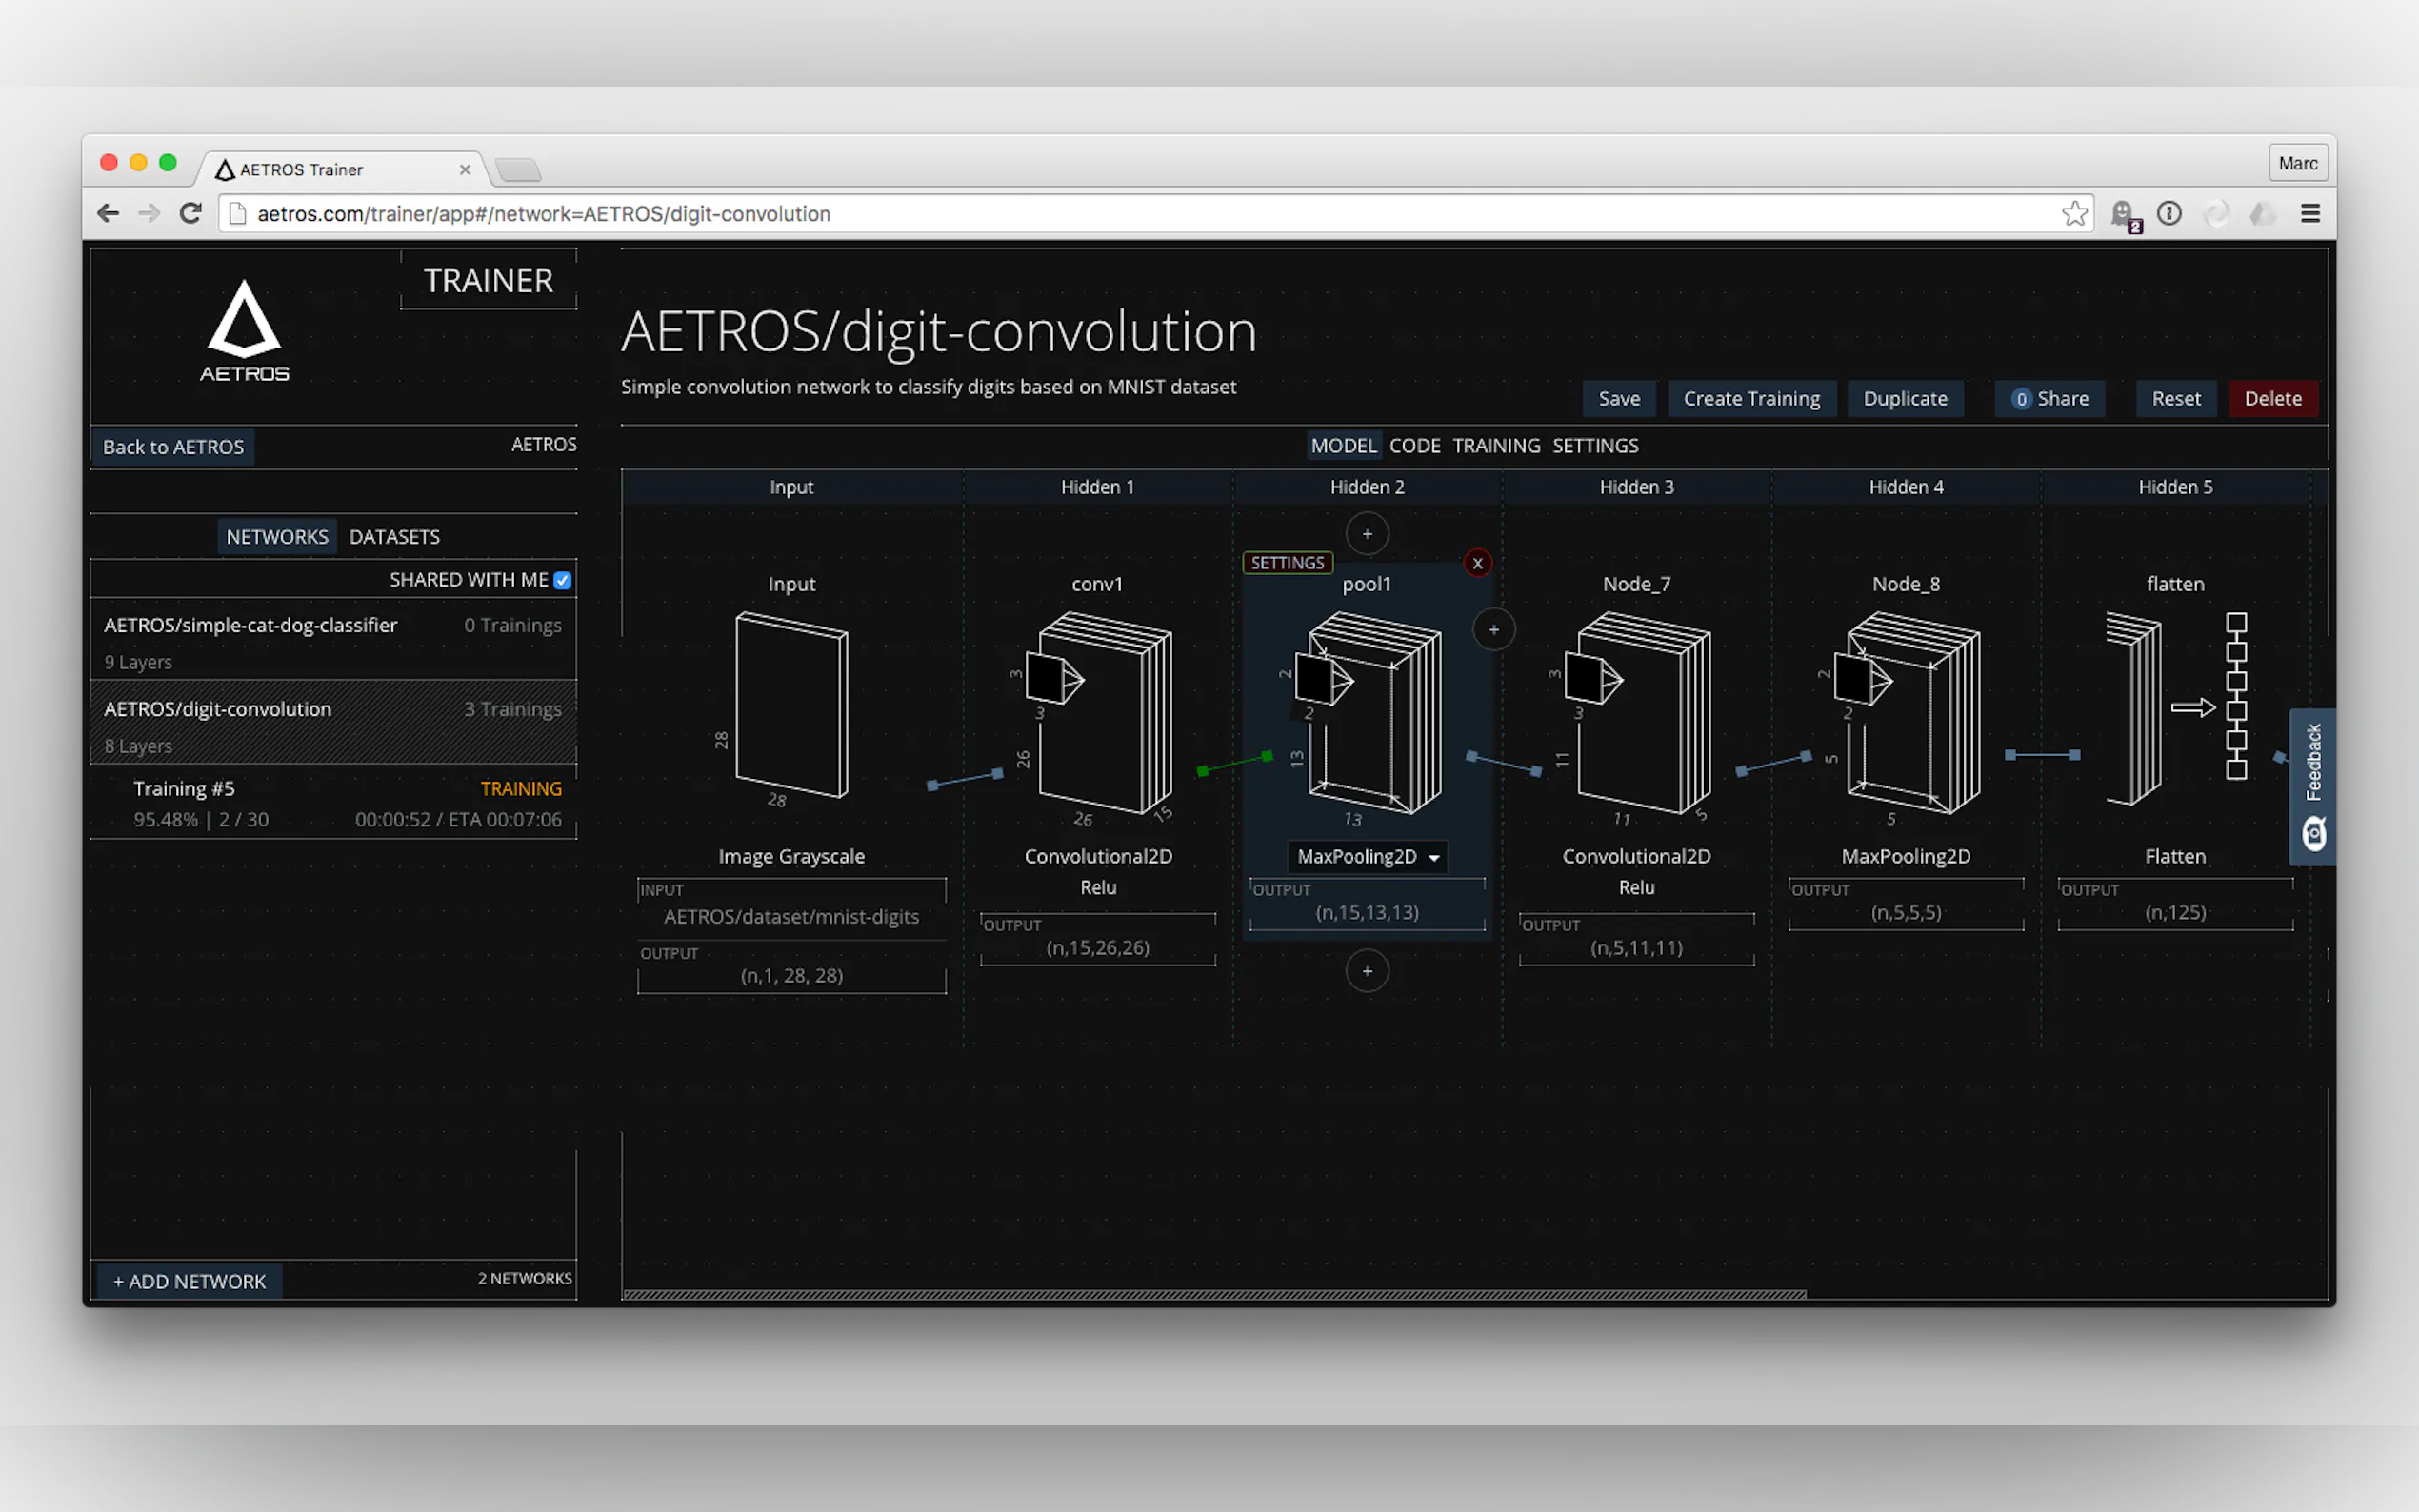
Task: Select the Input image grayscale layer icon
Action: tap(791, 705)
